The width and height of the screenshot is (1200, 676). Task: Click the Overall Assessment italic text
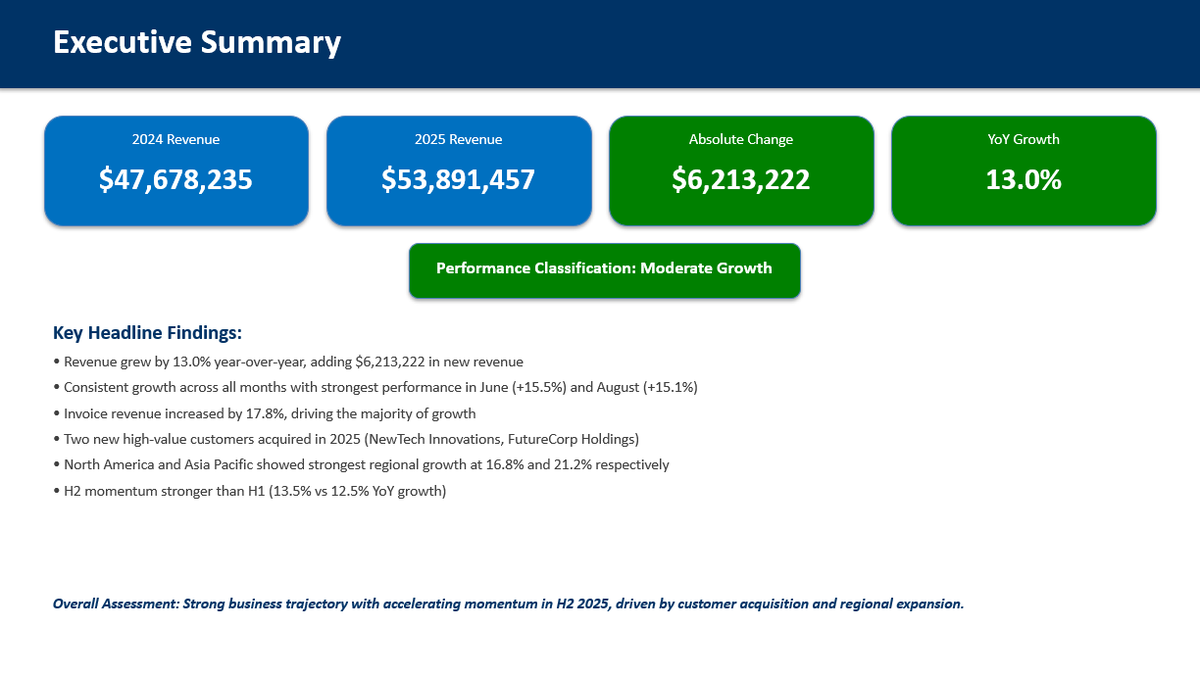[508, 604]
